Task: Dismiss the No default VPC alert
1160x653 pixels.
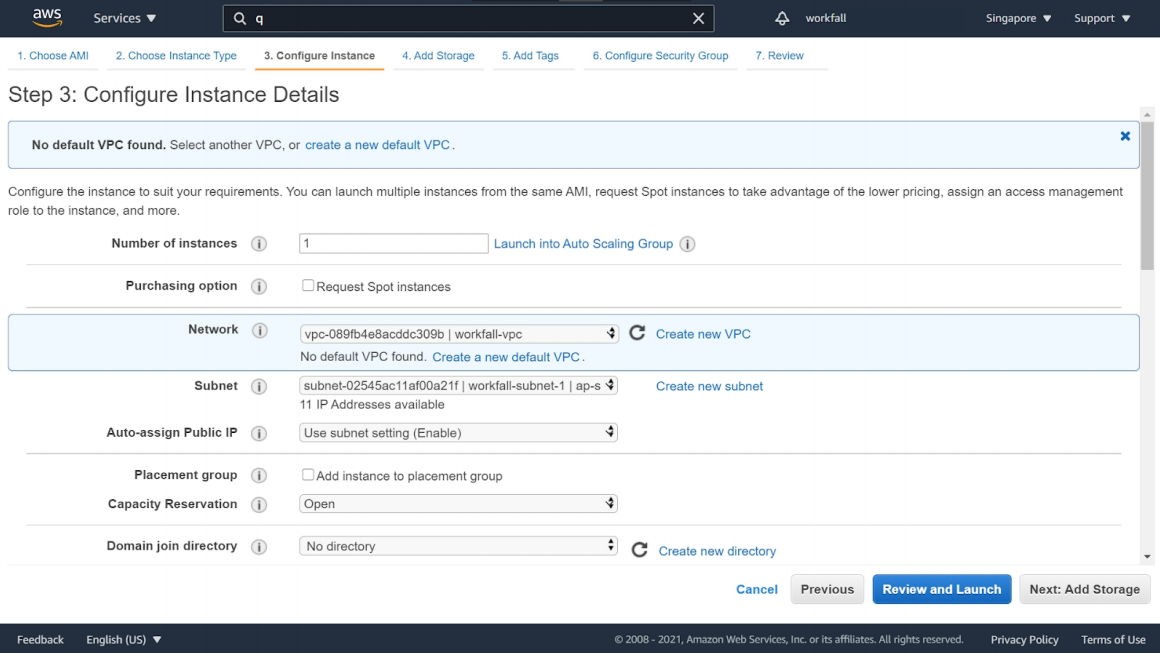Action: [x=1125, y=136]
